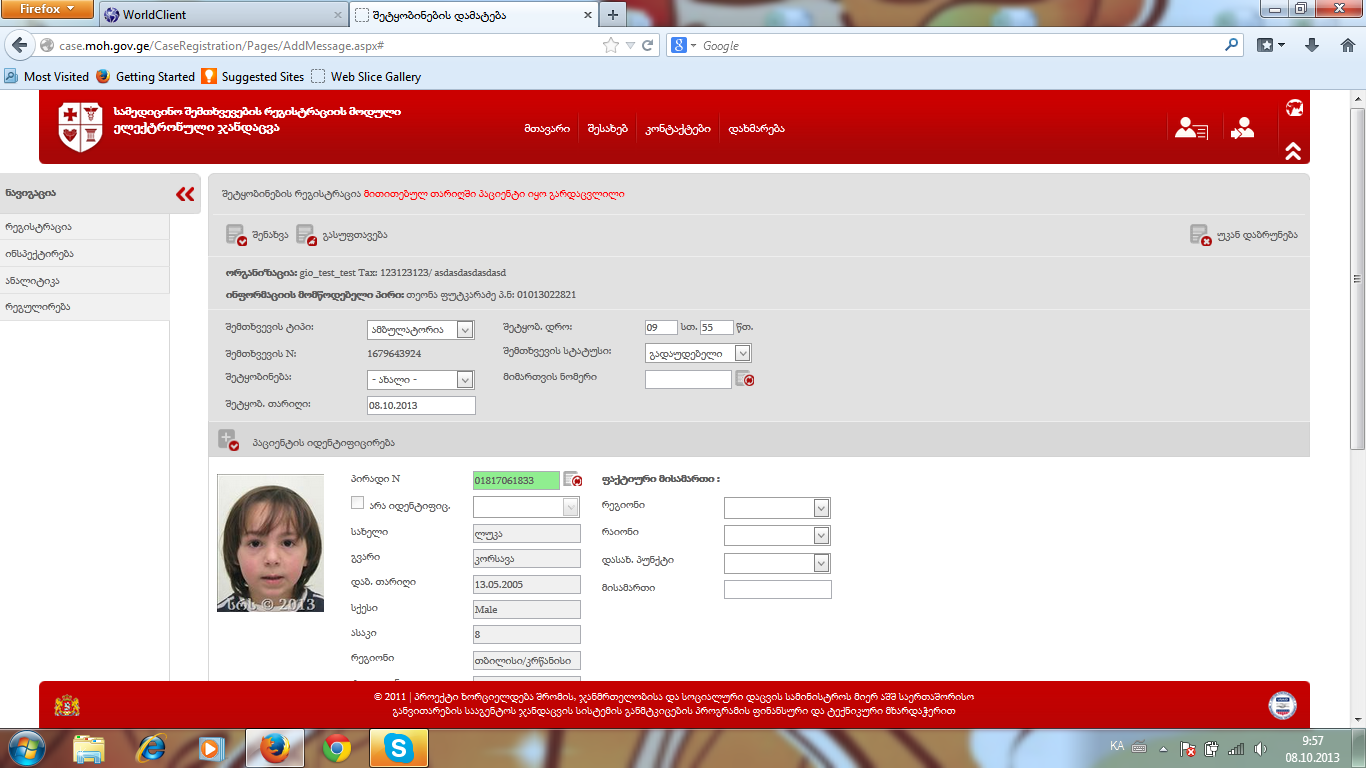Expand the პაციენტის იდენტიფიცირება section
The height and width of the screenshot is (768, 1366).
(x=228, y=441)
